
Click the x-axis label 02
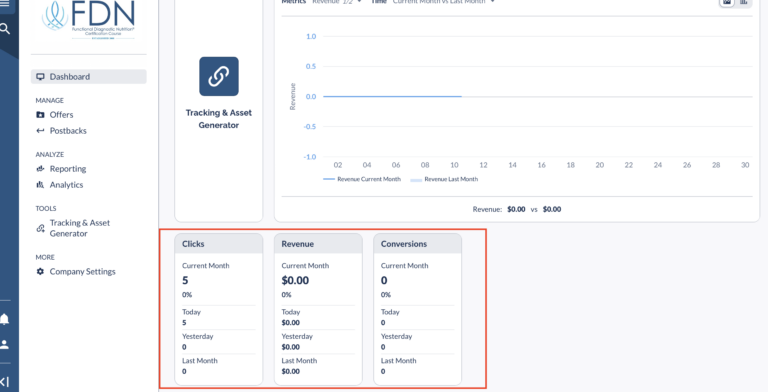click(338, 165)
